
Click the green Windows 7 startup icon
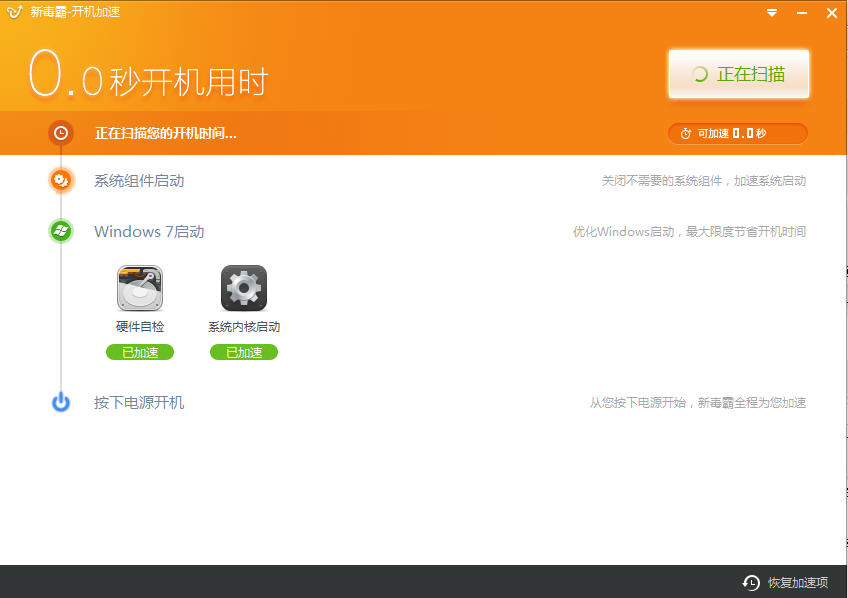point(61,231)
